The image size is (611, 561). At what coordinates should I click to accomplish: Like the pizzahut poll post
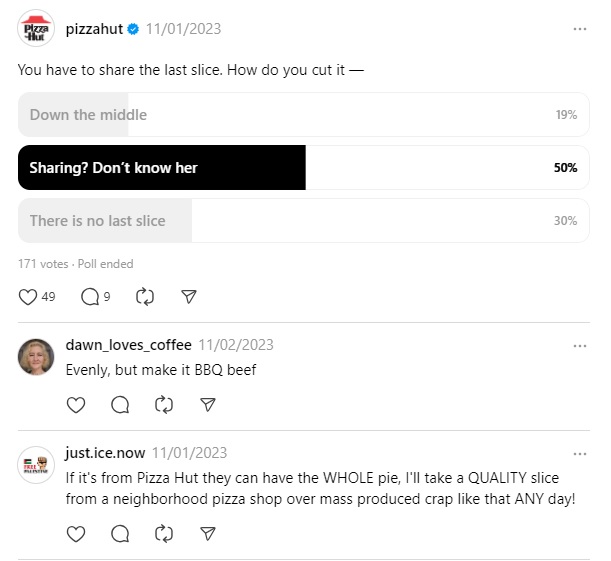point(28,297)
